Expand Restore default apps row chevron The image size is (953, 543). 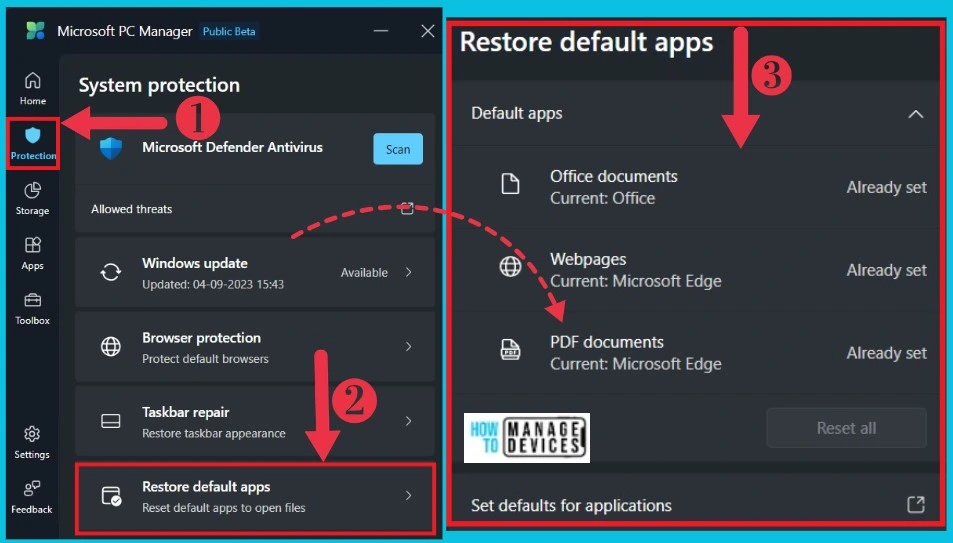pyautogui.click(x=408, y=496)
